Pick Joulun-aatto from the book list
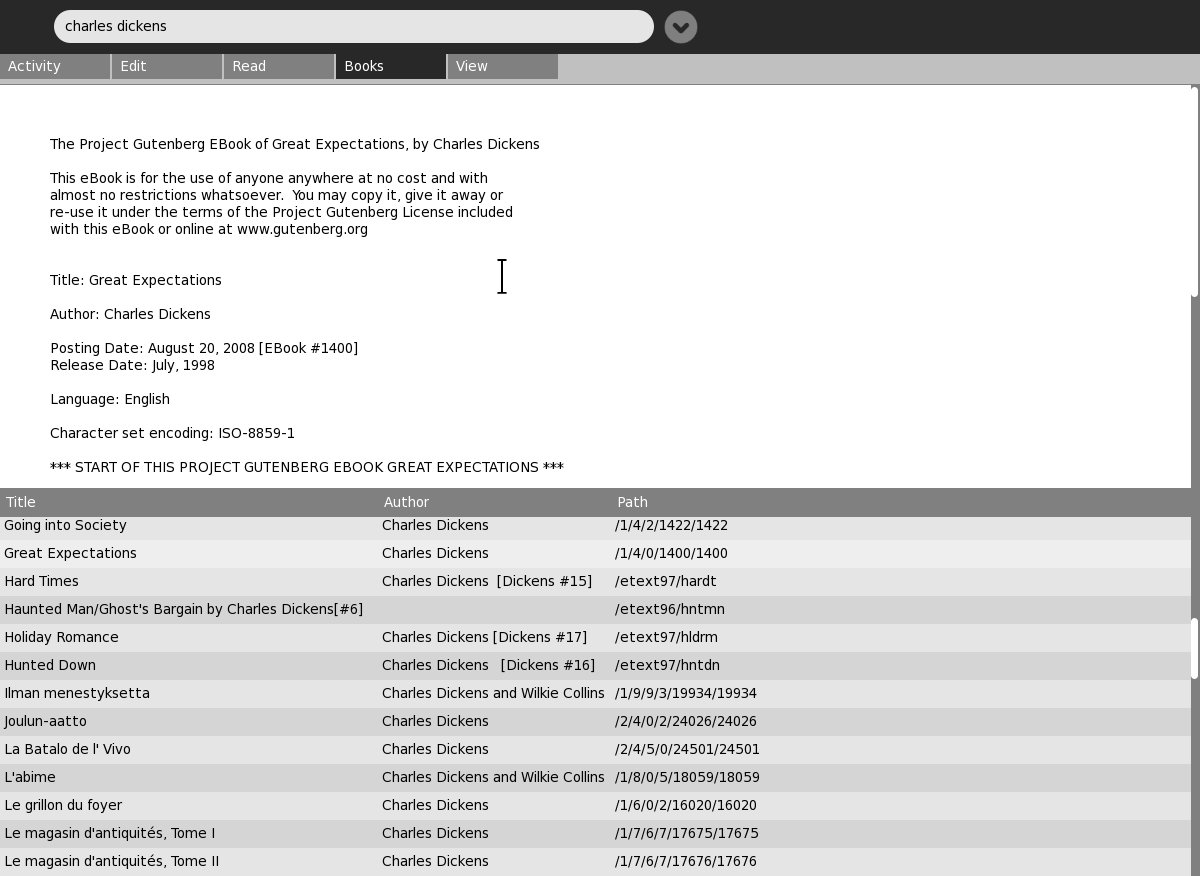 pos(45,721)
